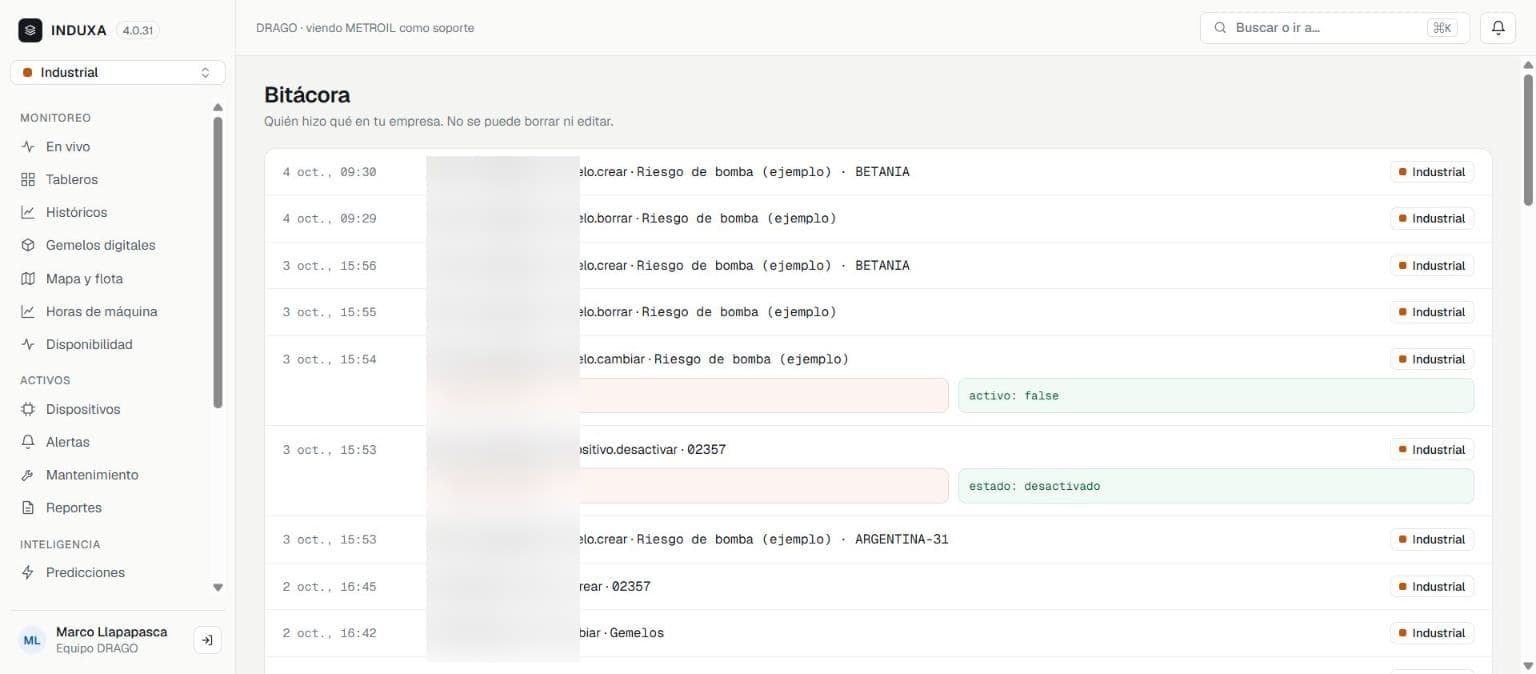Click the sidebar scrollbar thumb

pos(218,263)
